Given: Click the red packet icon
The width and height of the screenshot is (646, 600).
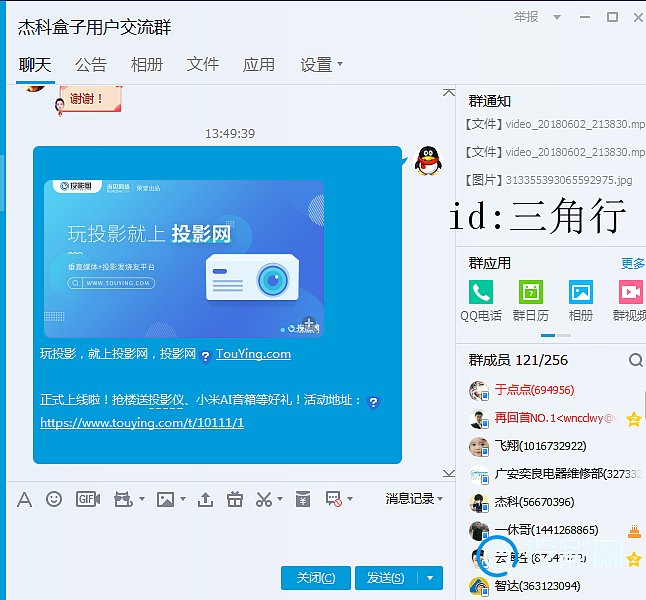Looking at the screenshot, I should click(x=303, y=499).
